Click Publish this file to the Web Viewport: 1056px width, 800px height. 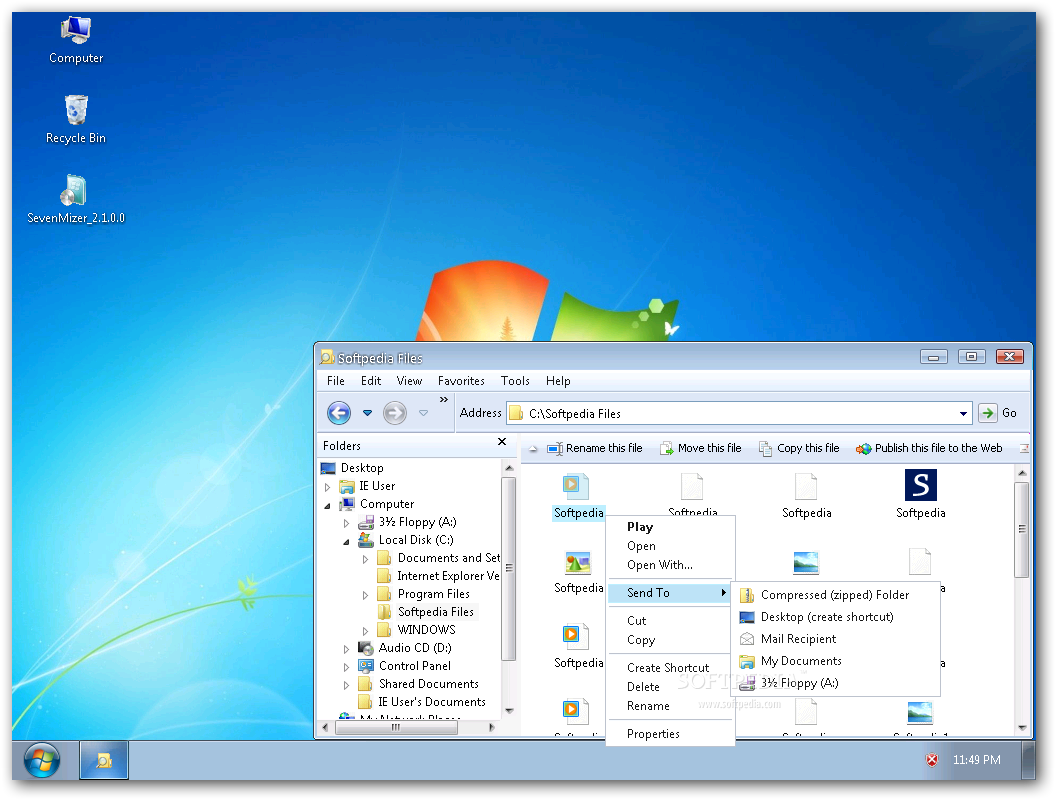pos(929,448)
